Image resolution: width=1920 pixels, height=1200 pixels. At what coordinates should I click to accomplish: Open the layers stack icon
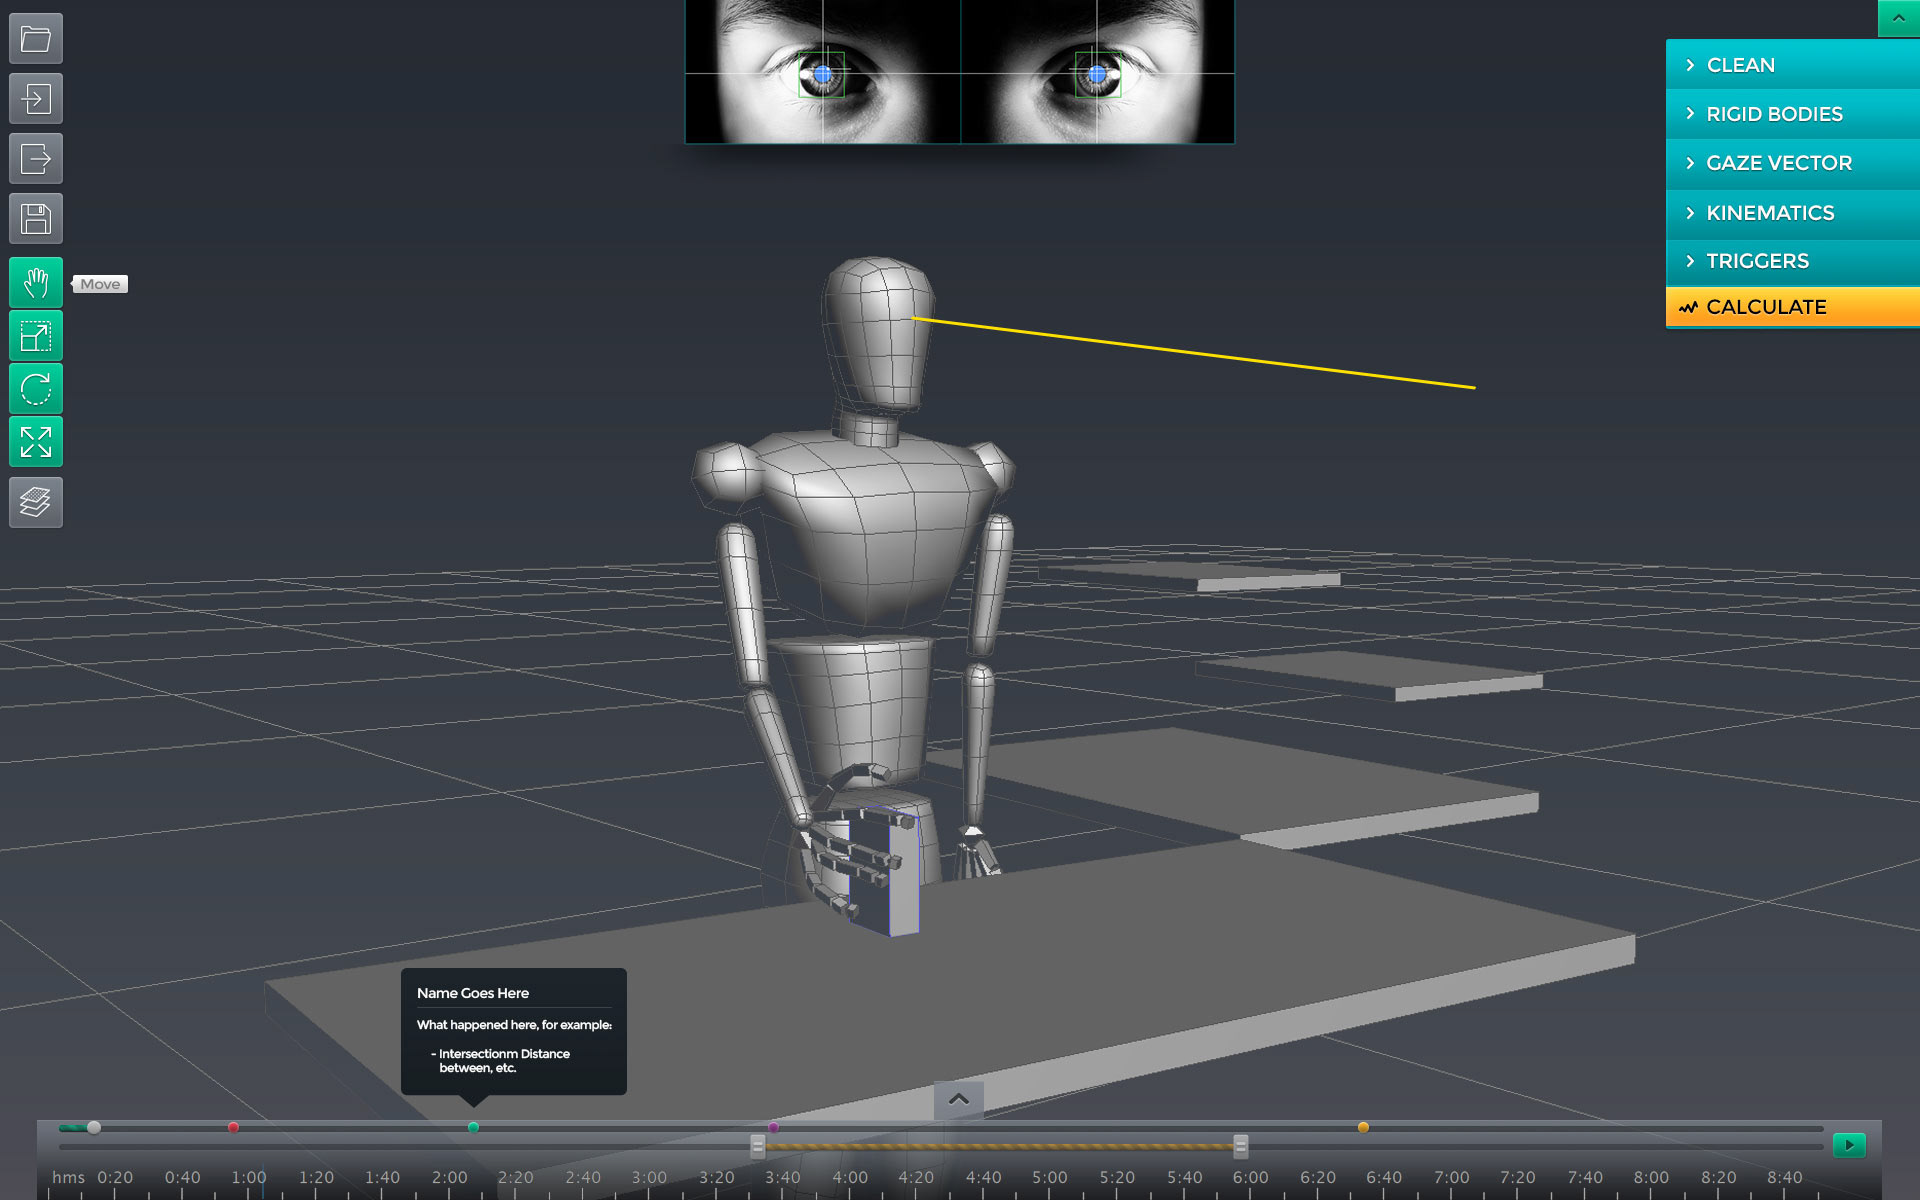click(x=36, y=502)
